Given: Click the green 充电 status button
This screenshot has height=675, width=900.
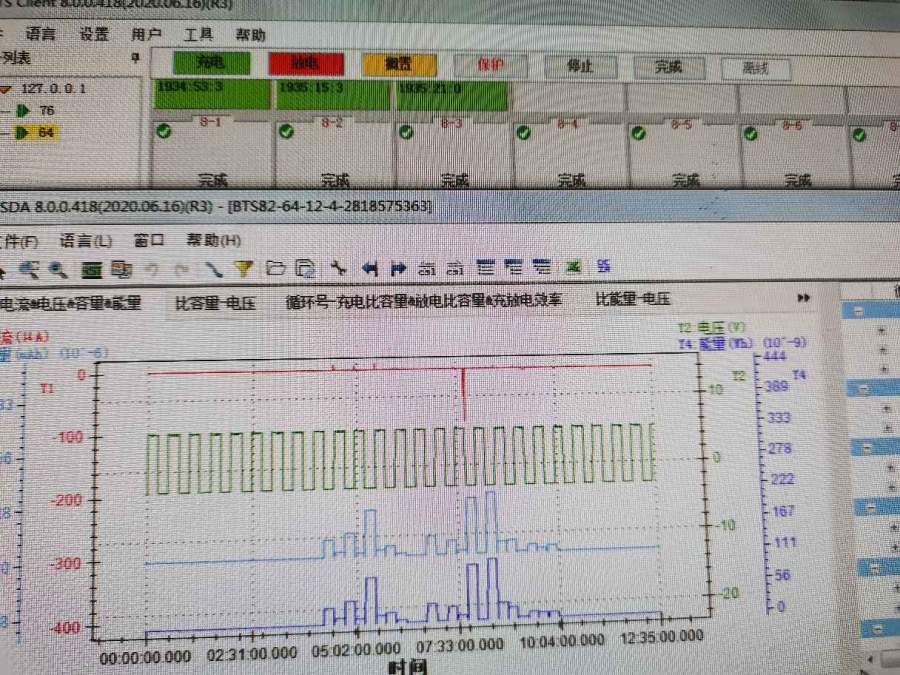Looking at the screenshot, I should tap(211, 63).
